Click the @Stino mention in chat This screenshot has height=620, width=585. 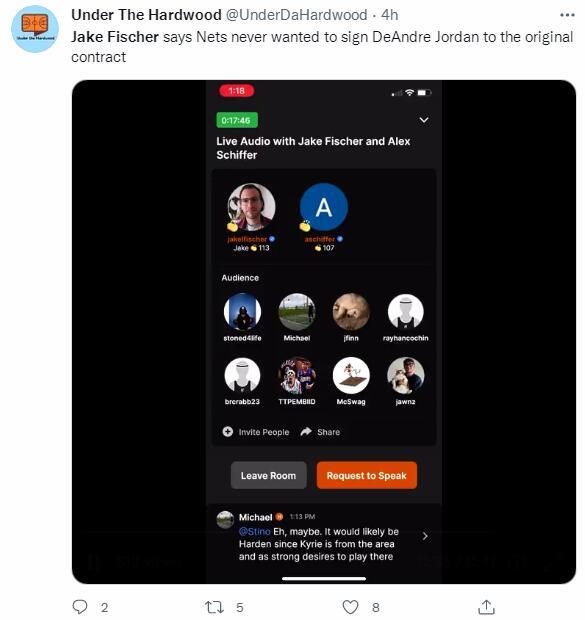(x=254, y=531)
